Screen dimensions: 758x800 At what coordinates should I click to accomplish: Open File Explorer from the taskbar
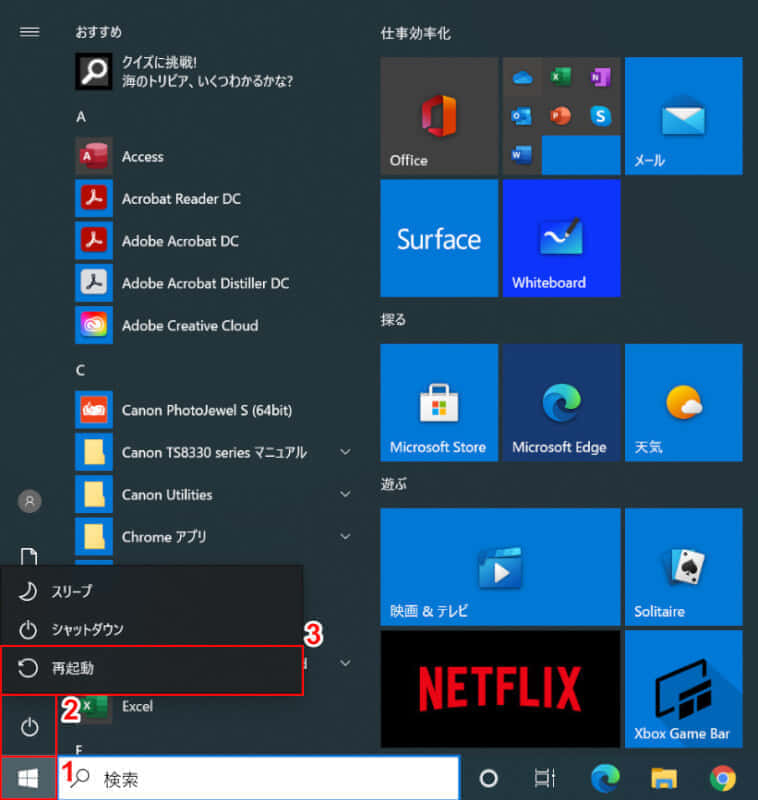pos(664,779)
